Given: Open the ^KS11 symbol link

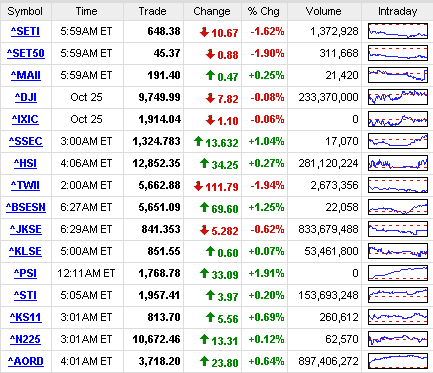Looking at the screenshot, I should (x=25, y=317).
